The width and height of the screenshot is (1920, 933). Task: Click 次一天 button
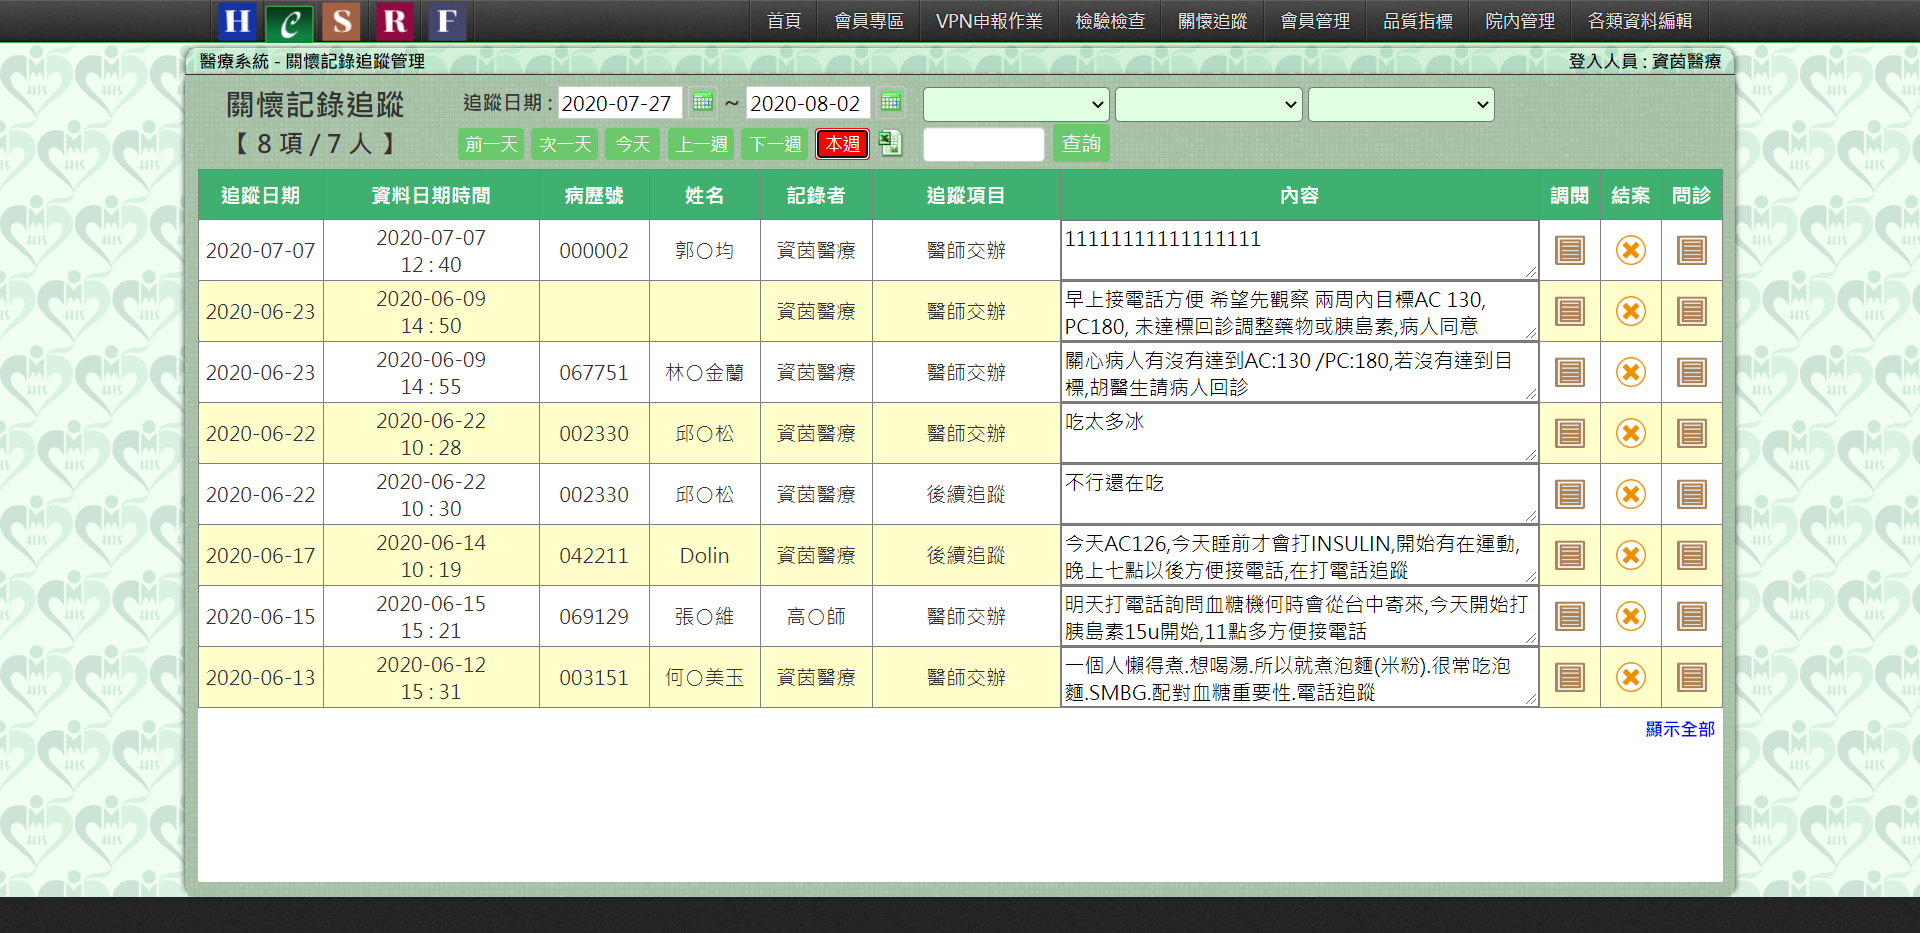coord(565,144)
